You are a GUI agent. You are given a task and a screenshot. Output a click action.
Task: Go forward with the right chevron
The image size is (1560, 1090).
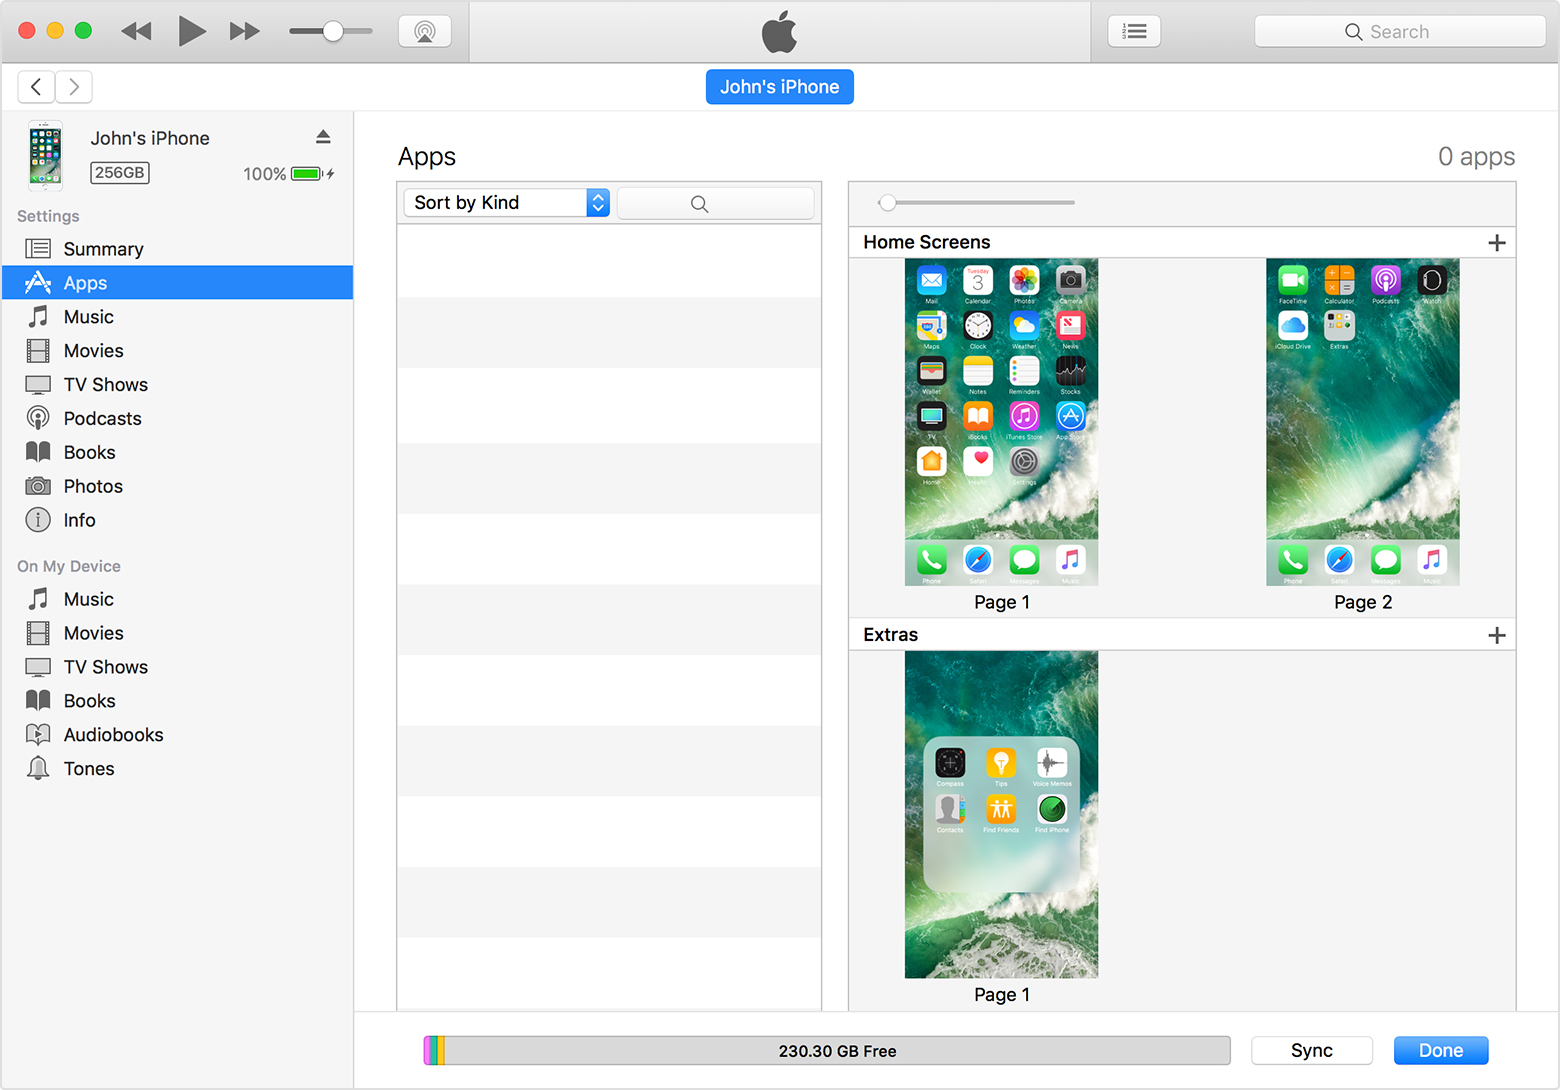(x=74, y=87)
